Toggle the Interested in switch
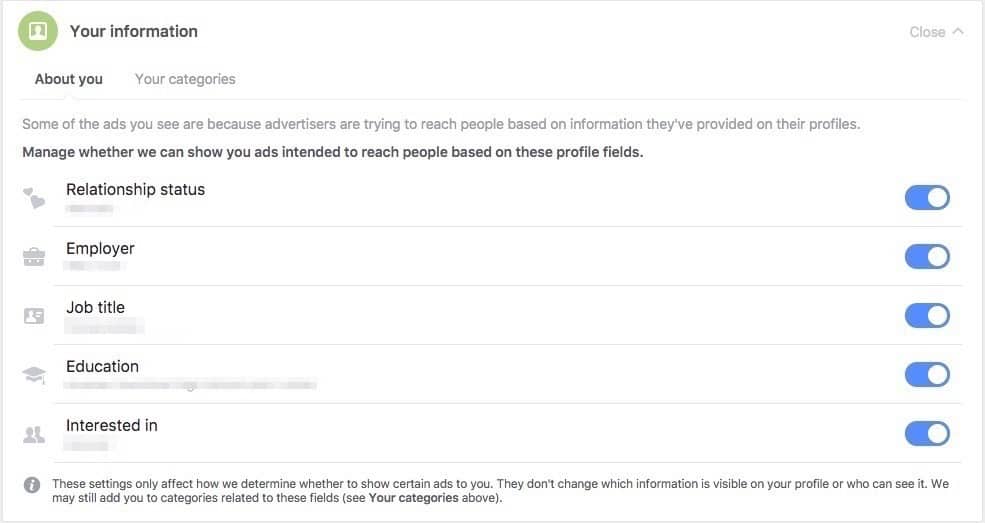Viewport: 985px width, 523px height. point(927,434)
